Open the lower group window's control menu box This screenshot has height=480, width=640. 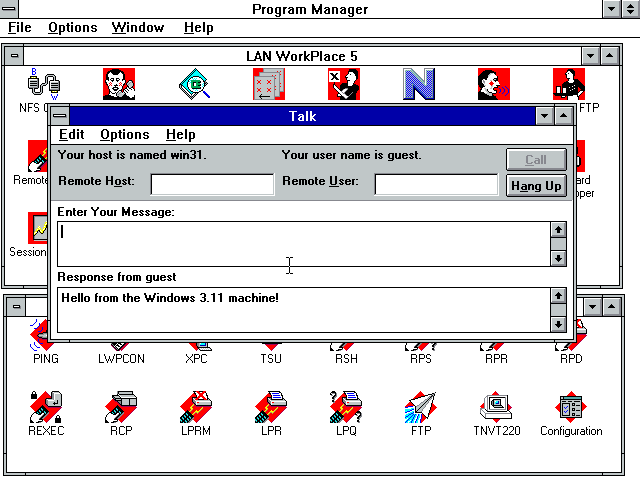16,307
